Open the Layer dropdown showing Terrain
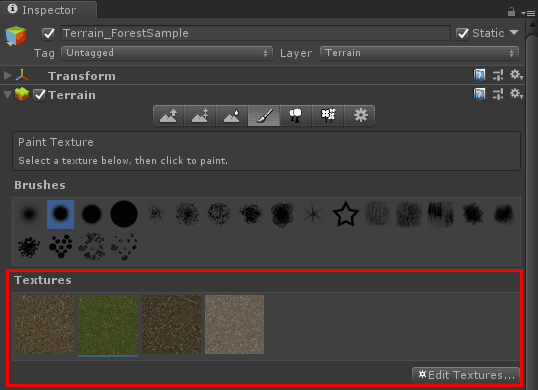This screenshot has width=538, height=390. (419, 53)
